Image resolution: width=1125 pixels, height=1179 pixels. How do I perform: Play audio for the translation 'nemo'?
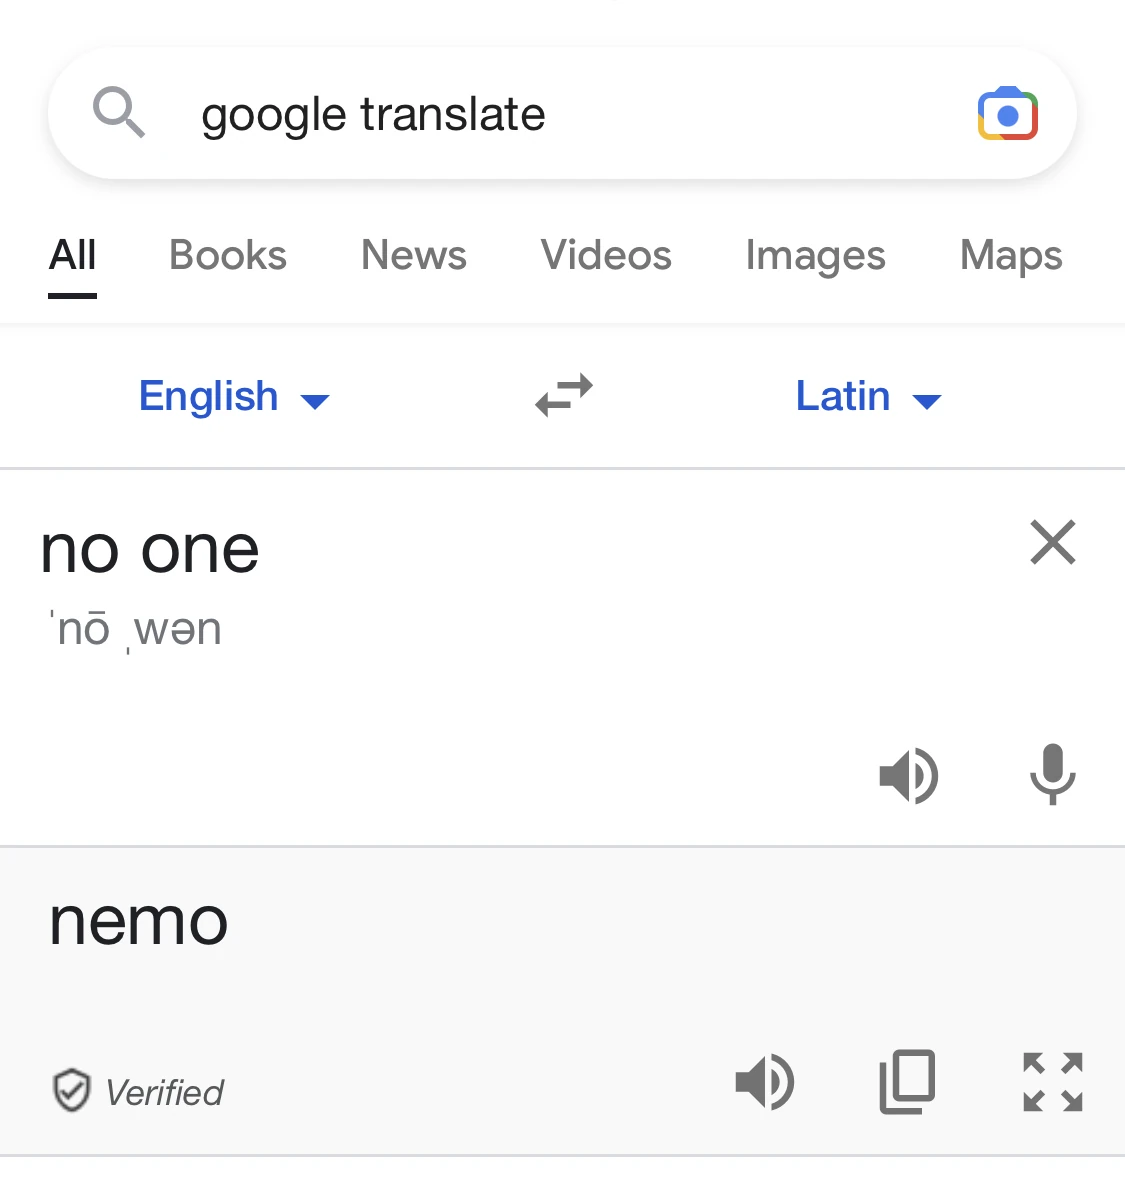point(765,1082)
